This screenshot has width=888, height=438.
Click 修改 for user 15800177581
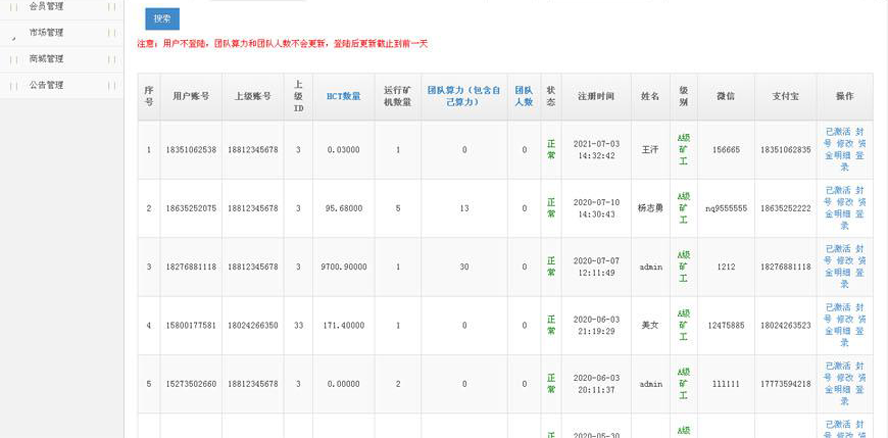845,319
